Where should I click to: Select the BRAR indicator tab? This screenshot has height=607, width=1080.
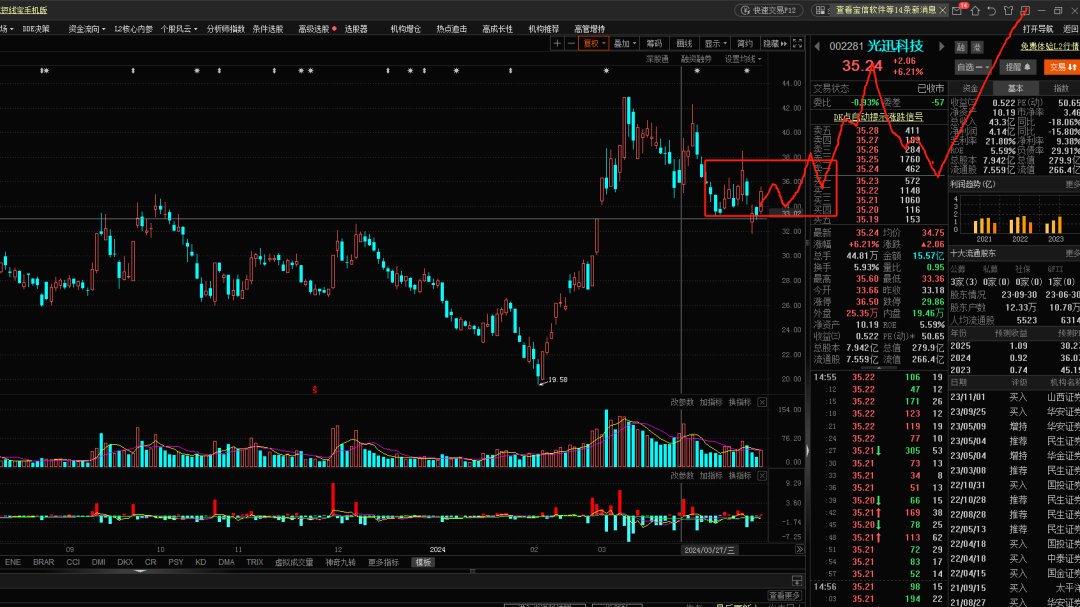(x=43, y=562)
